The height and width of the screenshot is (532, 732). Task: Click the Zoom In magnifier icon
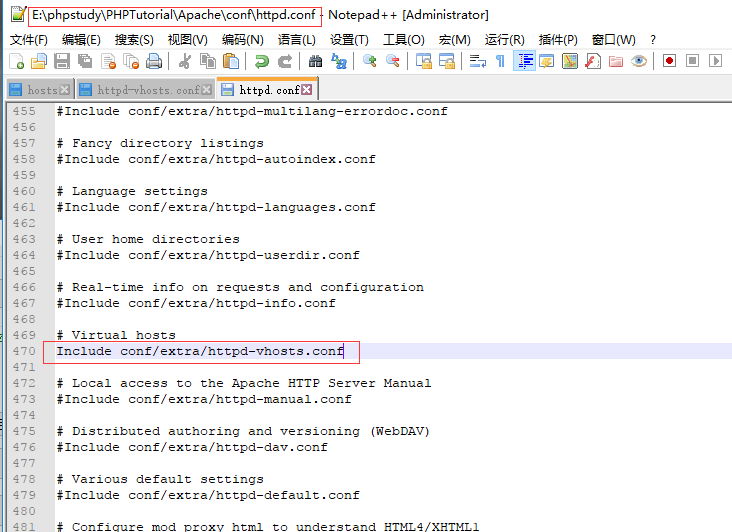[x=370, y=61]
